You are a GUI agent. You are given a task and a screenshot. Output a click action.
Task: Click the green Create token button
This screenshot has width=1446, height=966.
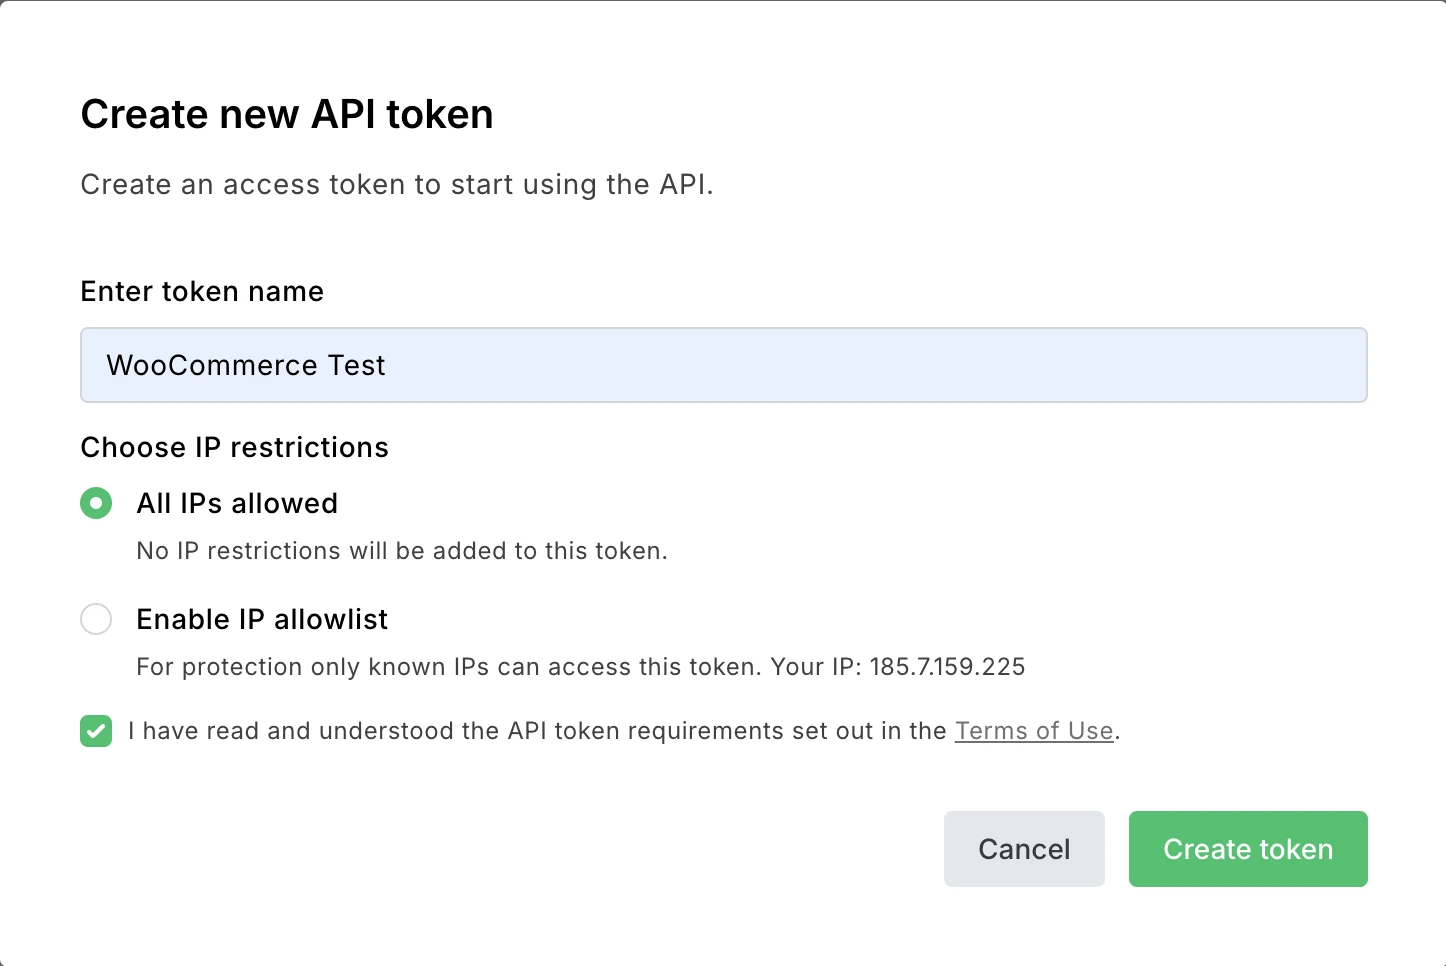(x=1247, y=849)
